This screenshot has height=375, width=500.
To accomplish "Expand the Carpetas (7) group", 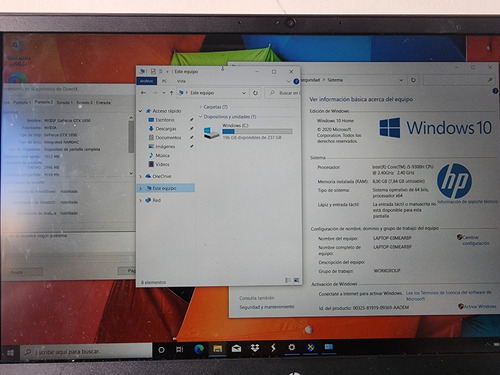I will pyautogui.click(x=201, y=107).
